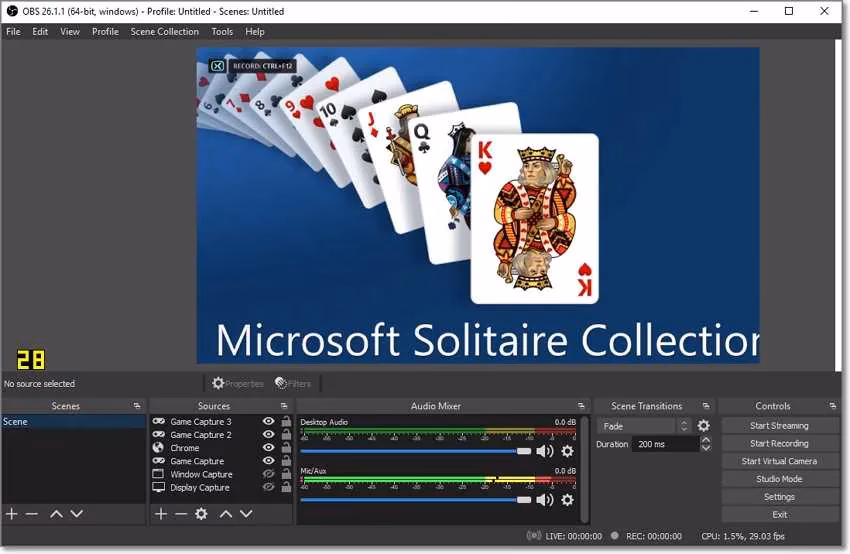Pop out the Sources dock panel
850x554 pixels.
(x=284, y=405)
